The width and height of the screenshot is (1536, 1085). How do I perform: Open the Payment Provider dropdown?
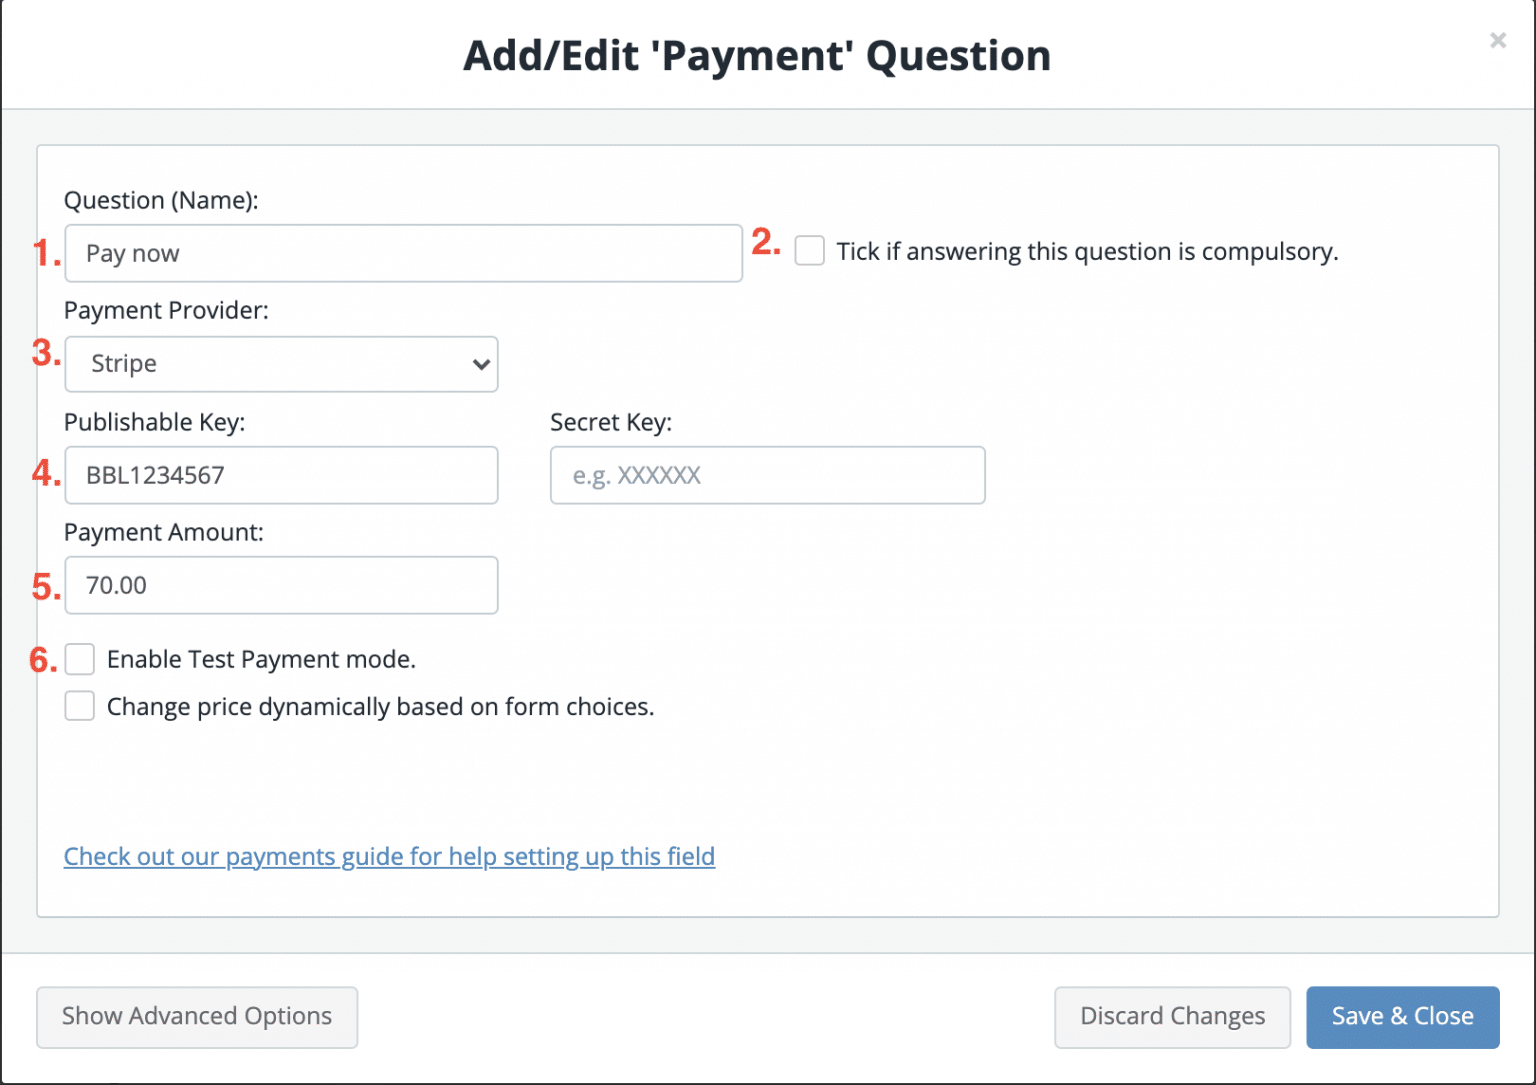pos(280,364)
